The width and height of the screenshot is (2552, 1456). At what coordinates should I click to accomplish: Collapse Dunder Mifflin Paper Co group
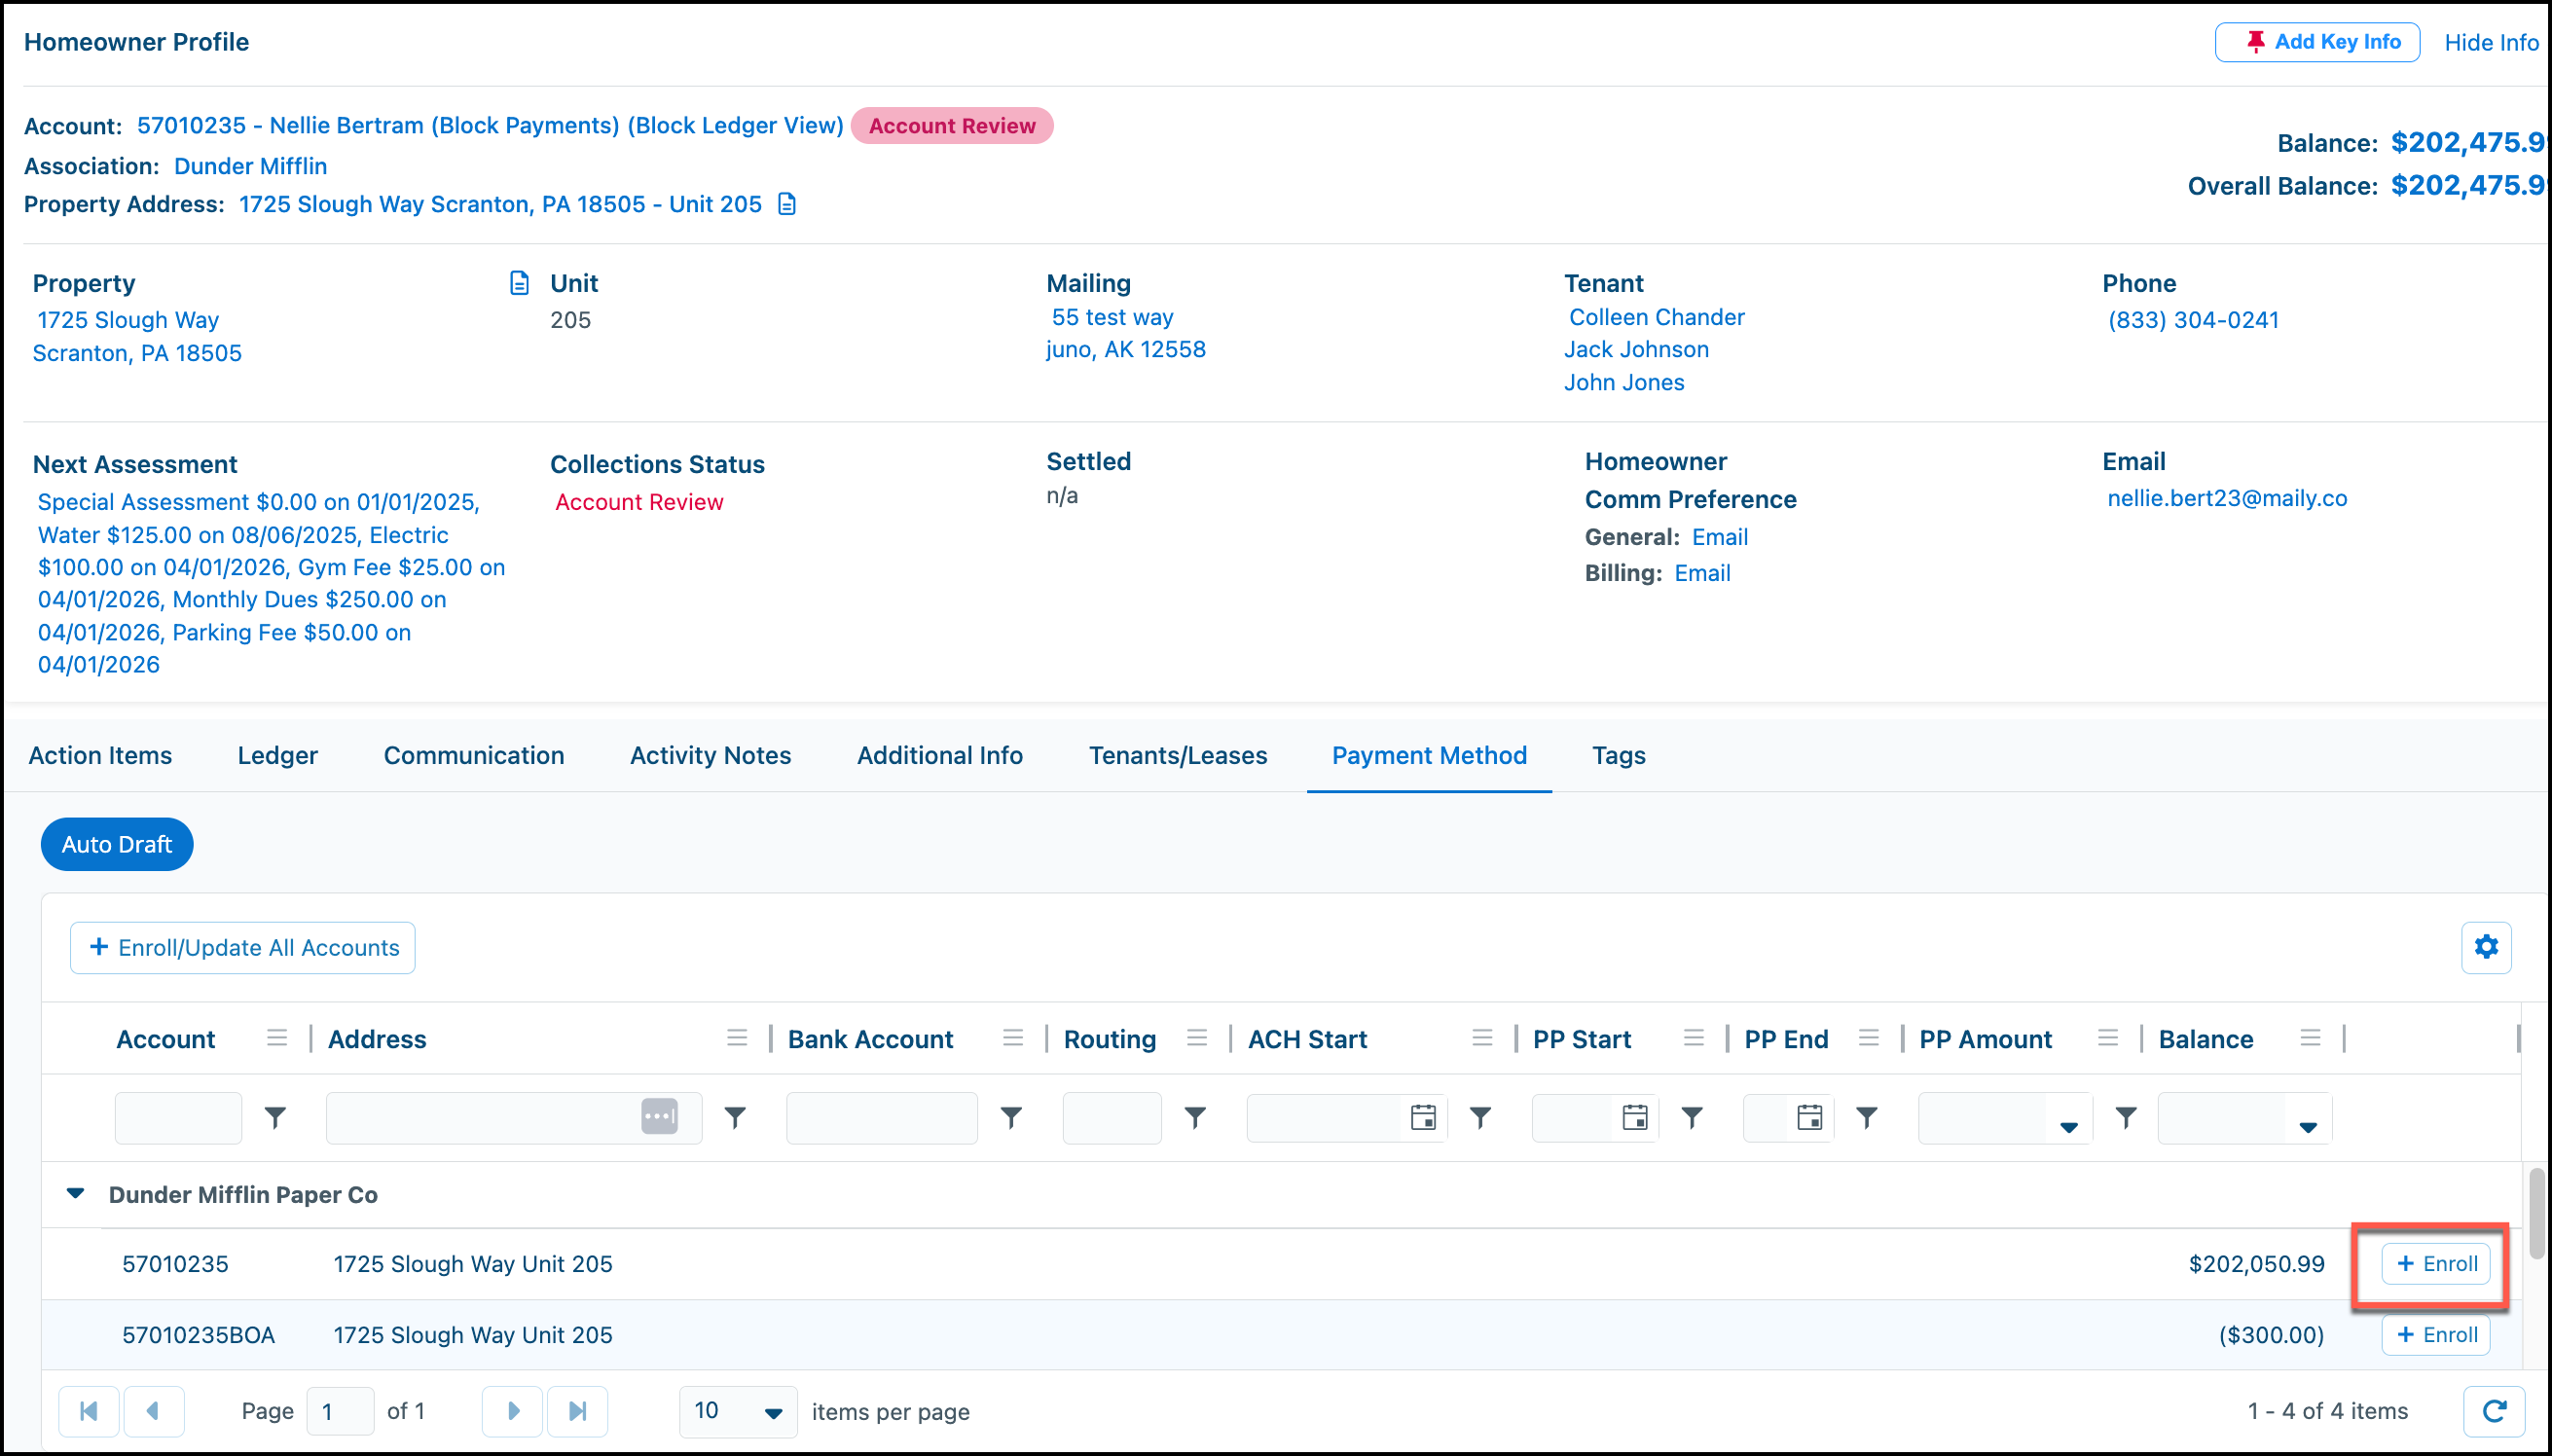click(75, 1193)
